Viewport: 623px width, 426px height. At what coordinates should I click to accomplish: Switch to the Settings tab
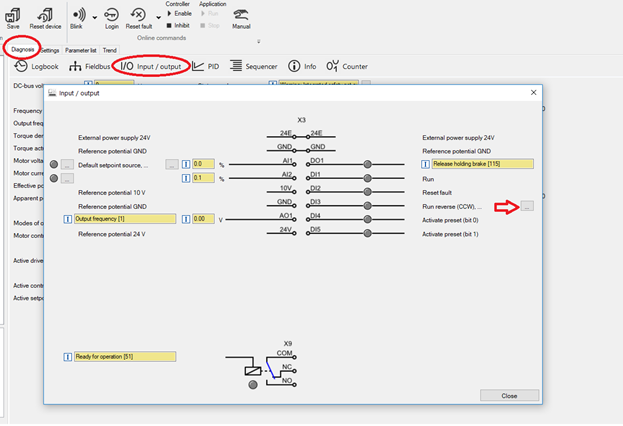(49, 48)
